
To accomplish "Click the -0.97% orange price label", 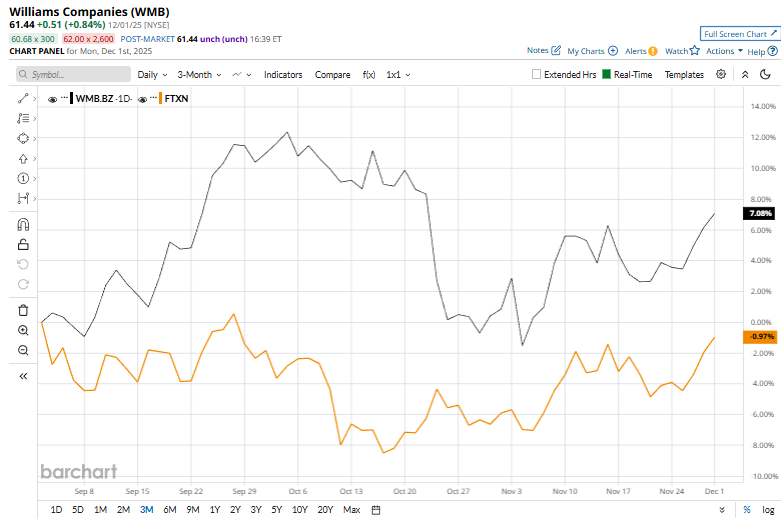I will [760, 337].
